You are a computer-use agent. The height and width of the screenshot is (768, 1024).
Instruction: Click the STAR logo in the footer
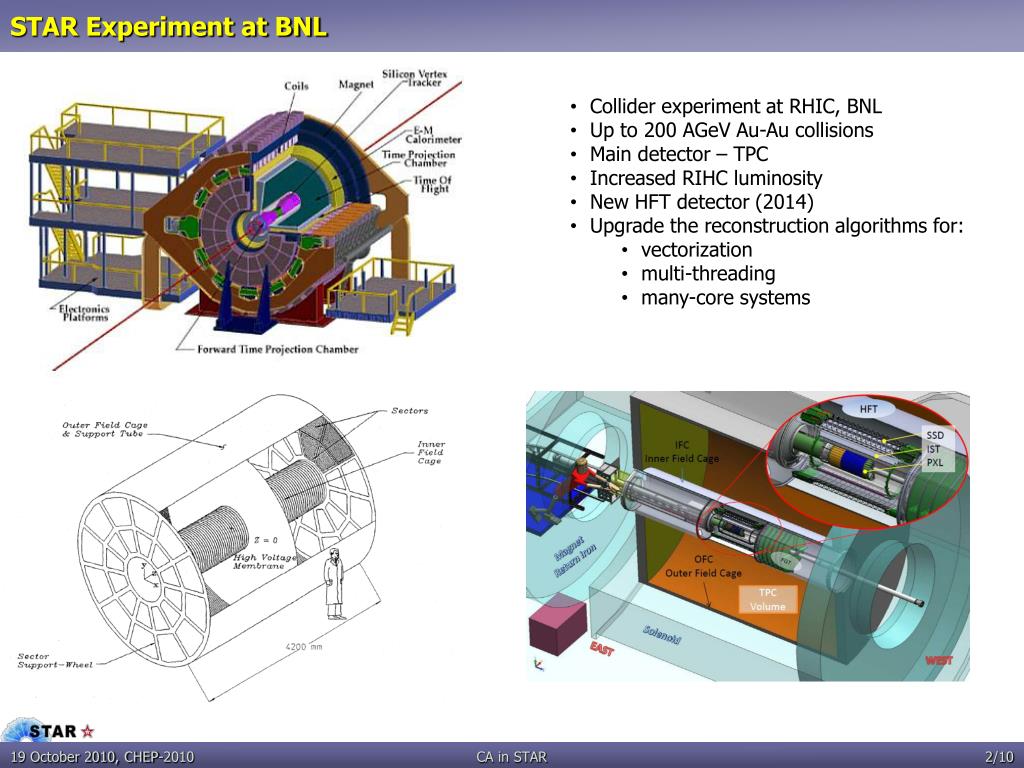pos(49,730)
